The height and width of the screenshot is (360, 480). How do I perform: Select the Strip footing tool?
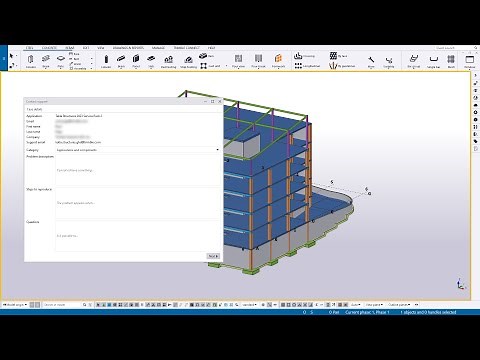[188, 61]
